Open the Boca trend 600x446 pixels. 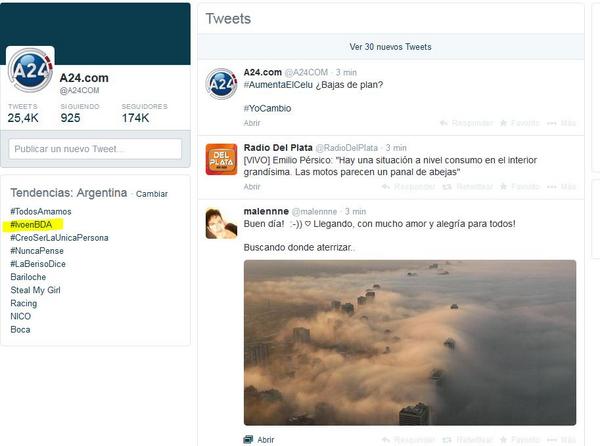coord(20,329)
